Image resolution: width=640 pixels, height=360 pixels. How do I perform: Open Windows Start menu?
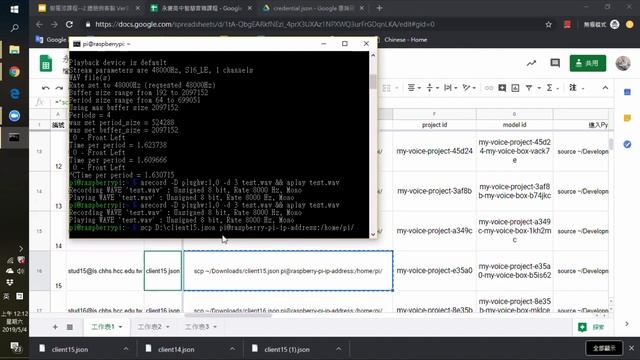[14, 9]
